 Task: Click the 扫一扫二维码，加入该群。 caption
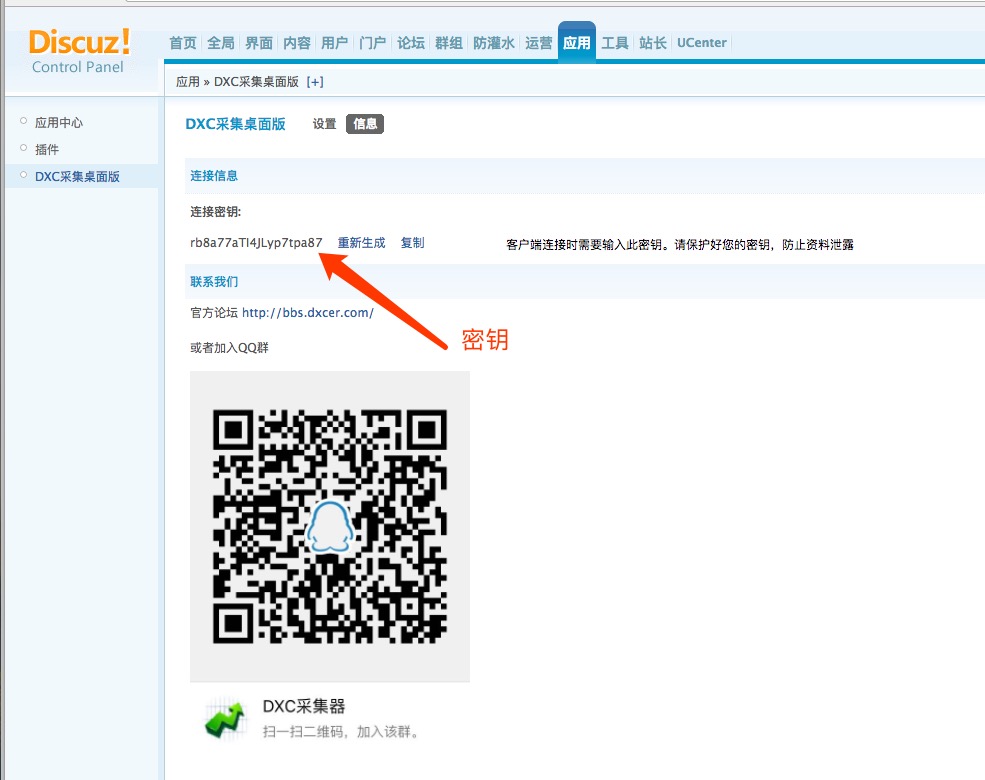[341, 732]
